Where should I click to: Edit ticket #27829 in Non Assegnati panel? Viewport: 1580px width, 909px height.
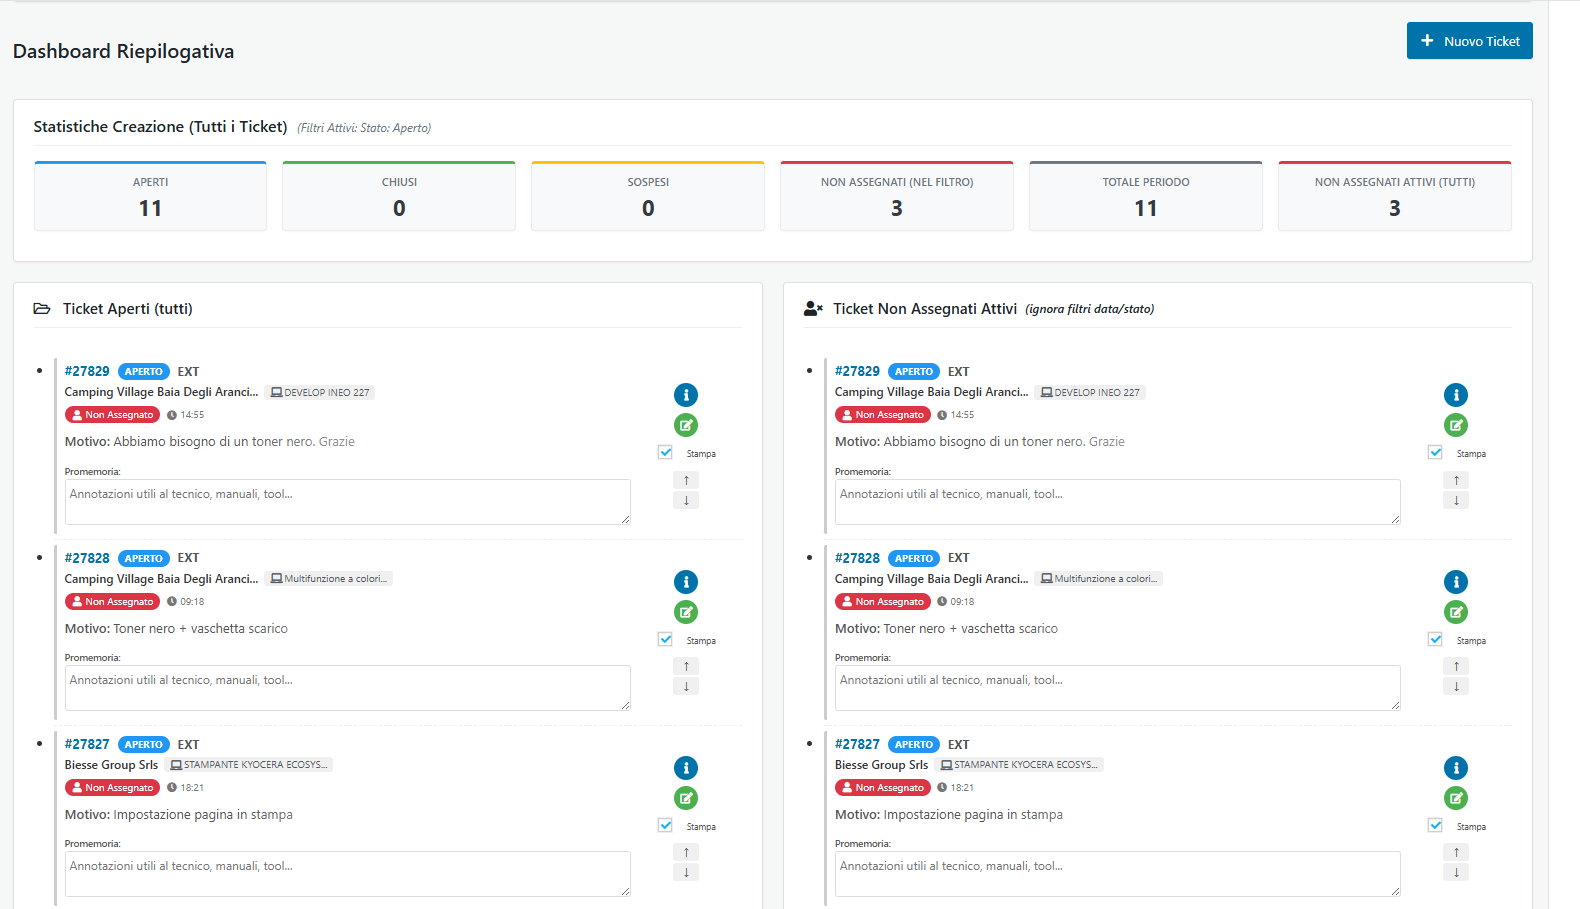pos(1456,425)
